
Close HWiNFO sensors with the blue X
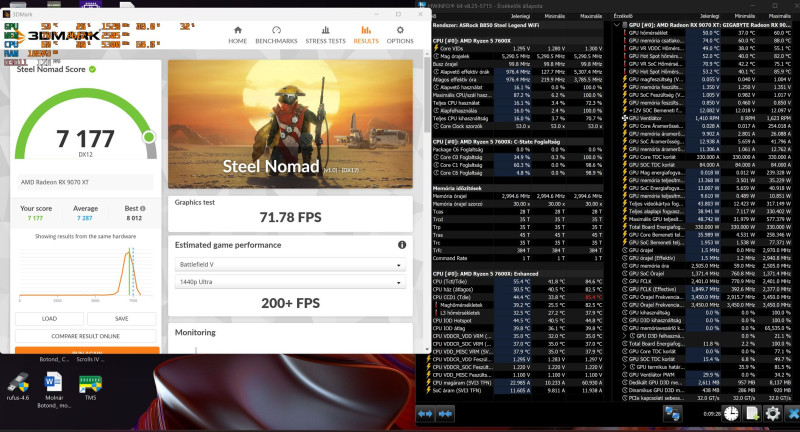792,413
